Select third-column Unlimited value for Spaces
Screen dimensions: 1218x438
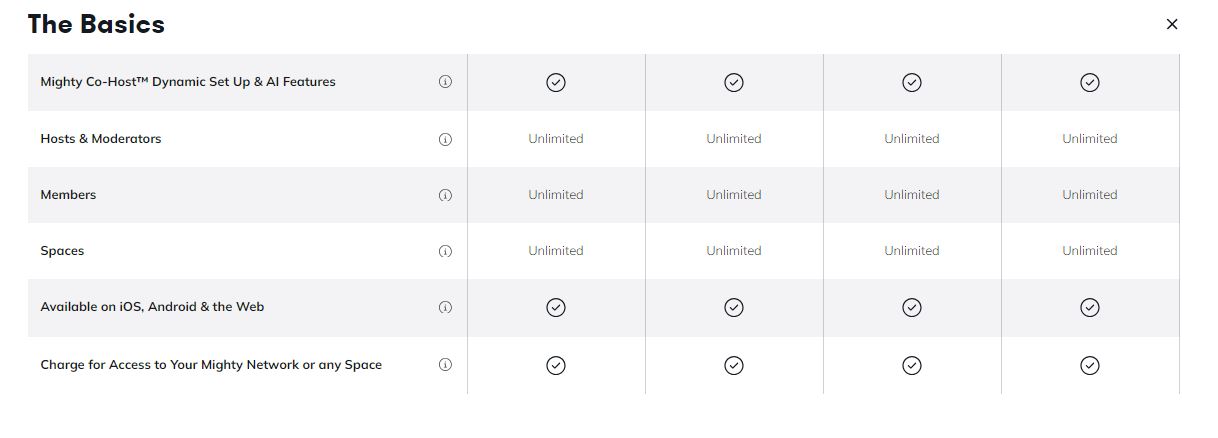[912, 251]
